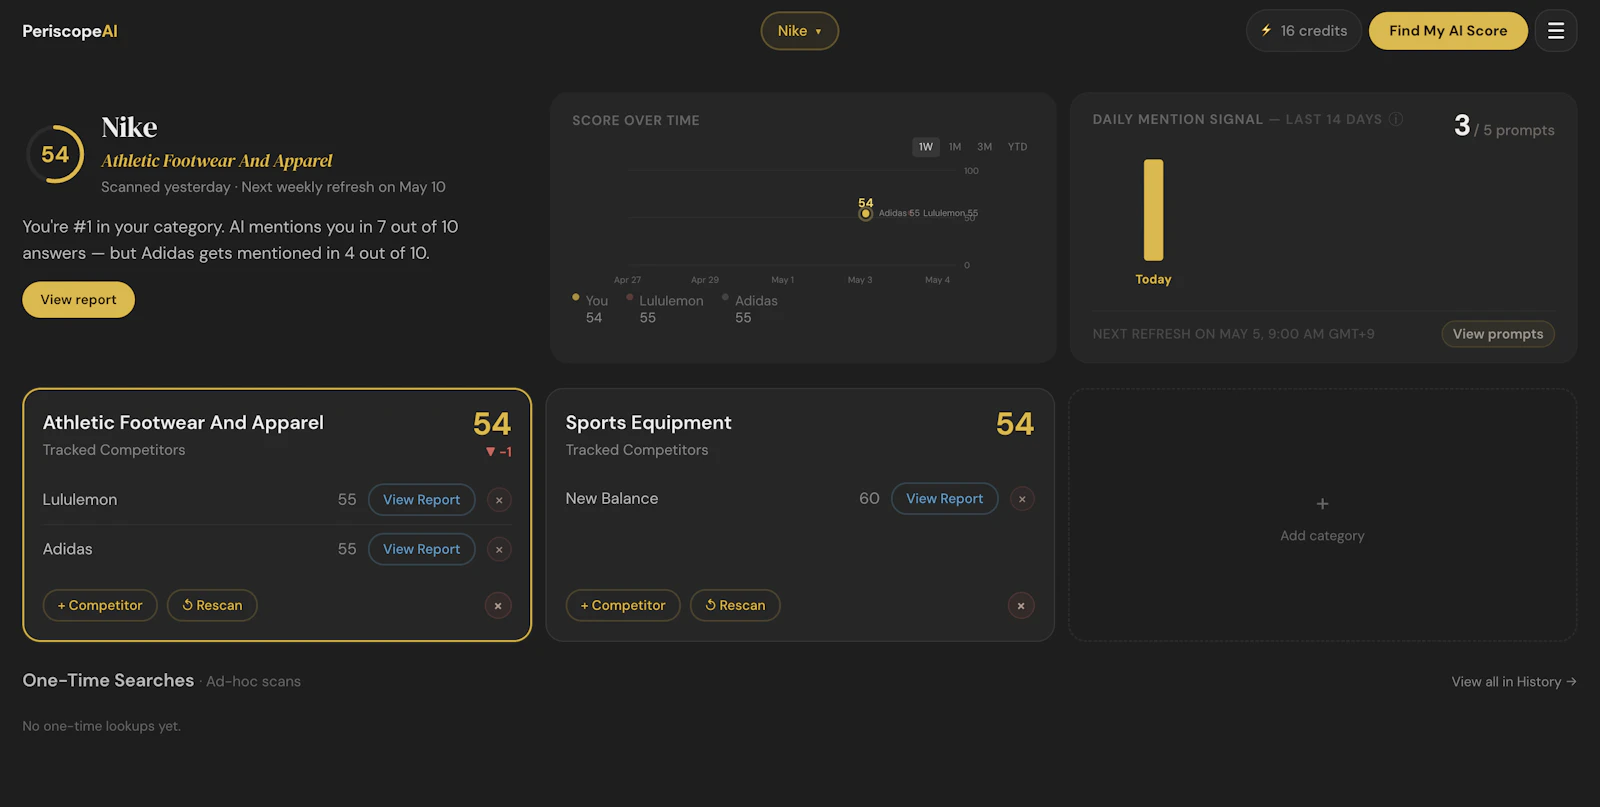Click the New Balance score of 60
The image size is (1600, 807).
(869, 499)
